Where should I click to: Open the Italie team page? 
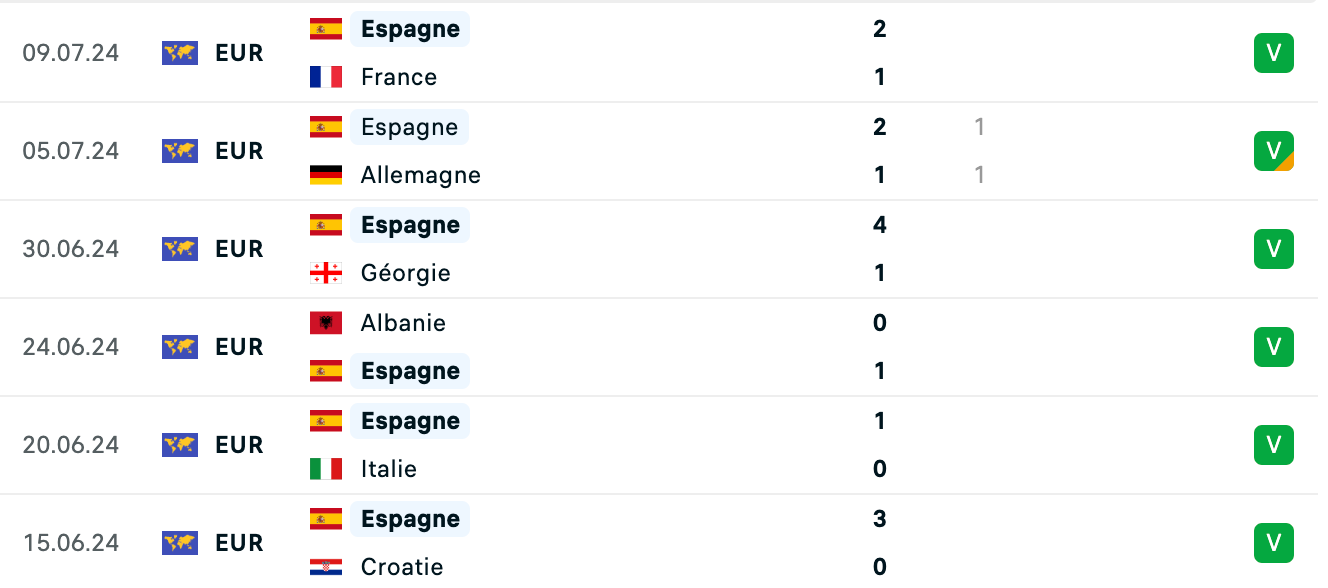(x=389, y=469)
